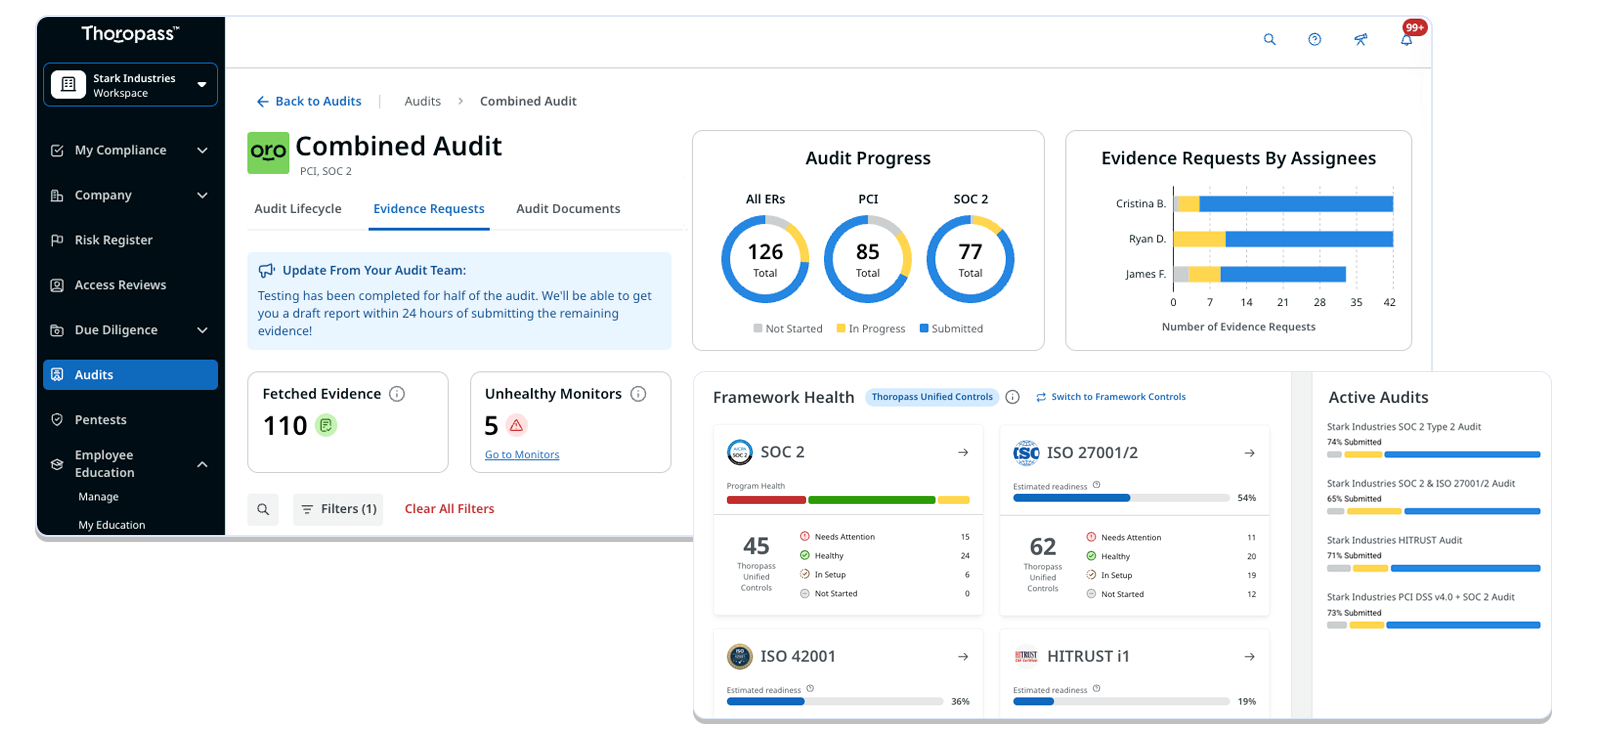Click the ISO 27001/2 estimated readiness bar

pyautogui.click(x=1121, y=498)
